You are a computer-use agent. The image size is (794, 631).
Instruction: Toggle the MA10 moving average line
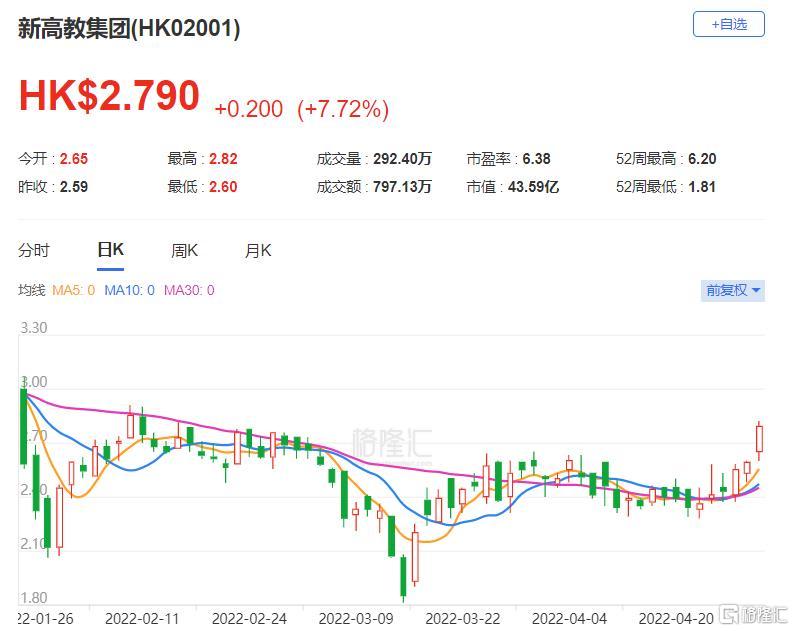(x=130, y=290)
